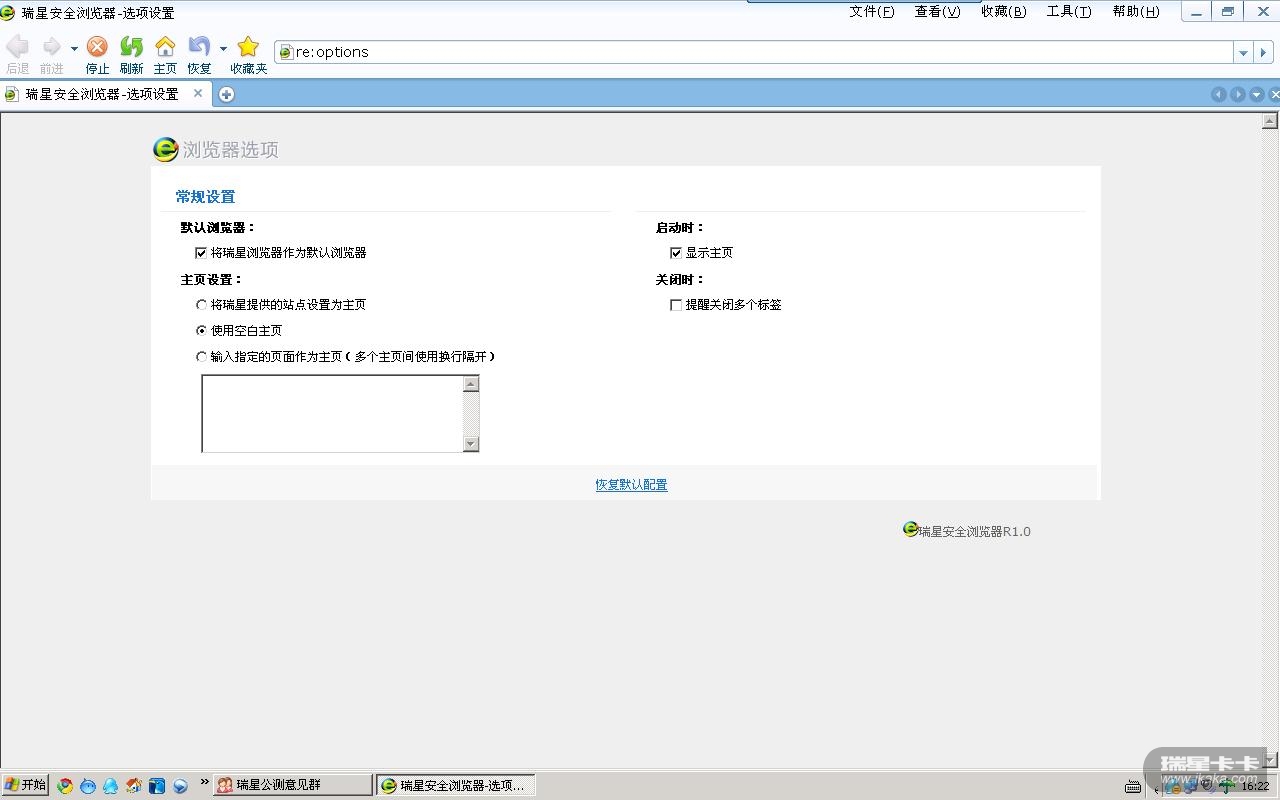Click inside the homepage URL text area
Viewport: 1280px width, 800px height.
coord(332,413)
